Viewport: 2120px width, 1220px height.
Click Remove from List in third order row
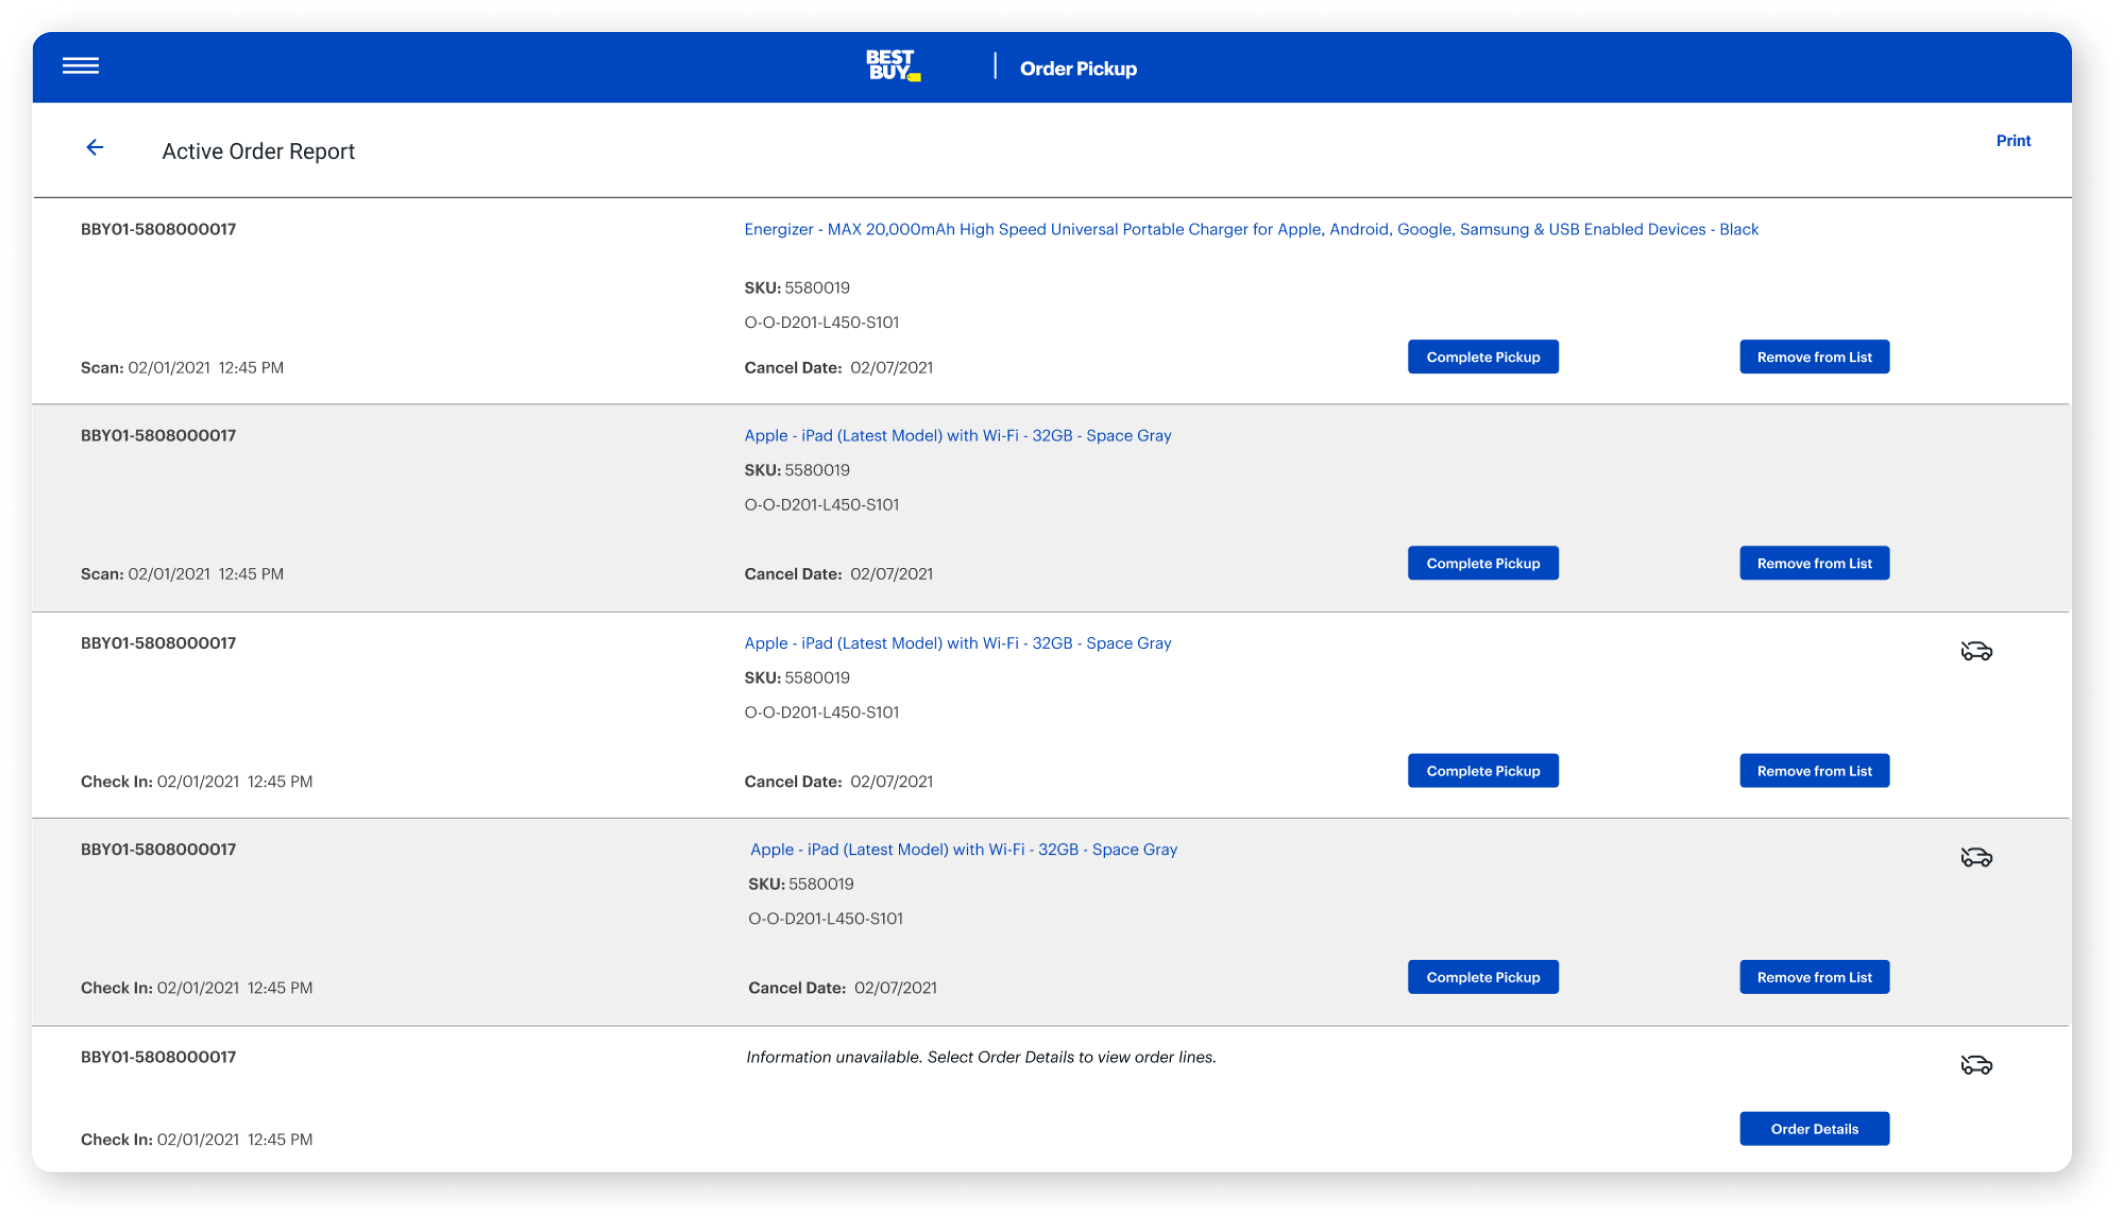pos(1813,771)
